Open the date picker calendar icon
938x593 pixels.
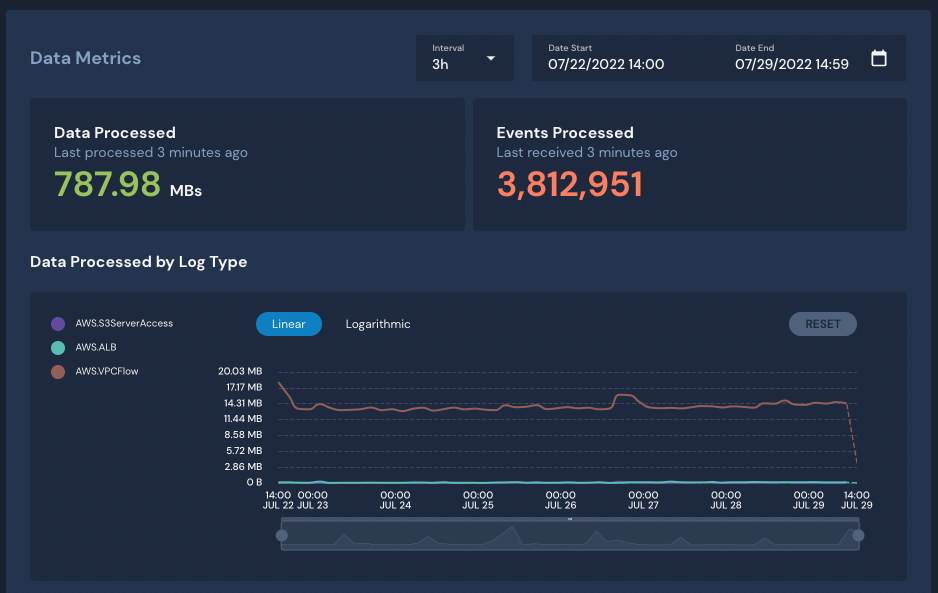click(879, 58)
